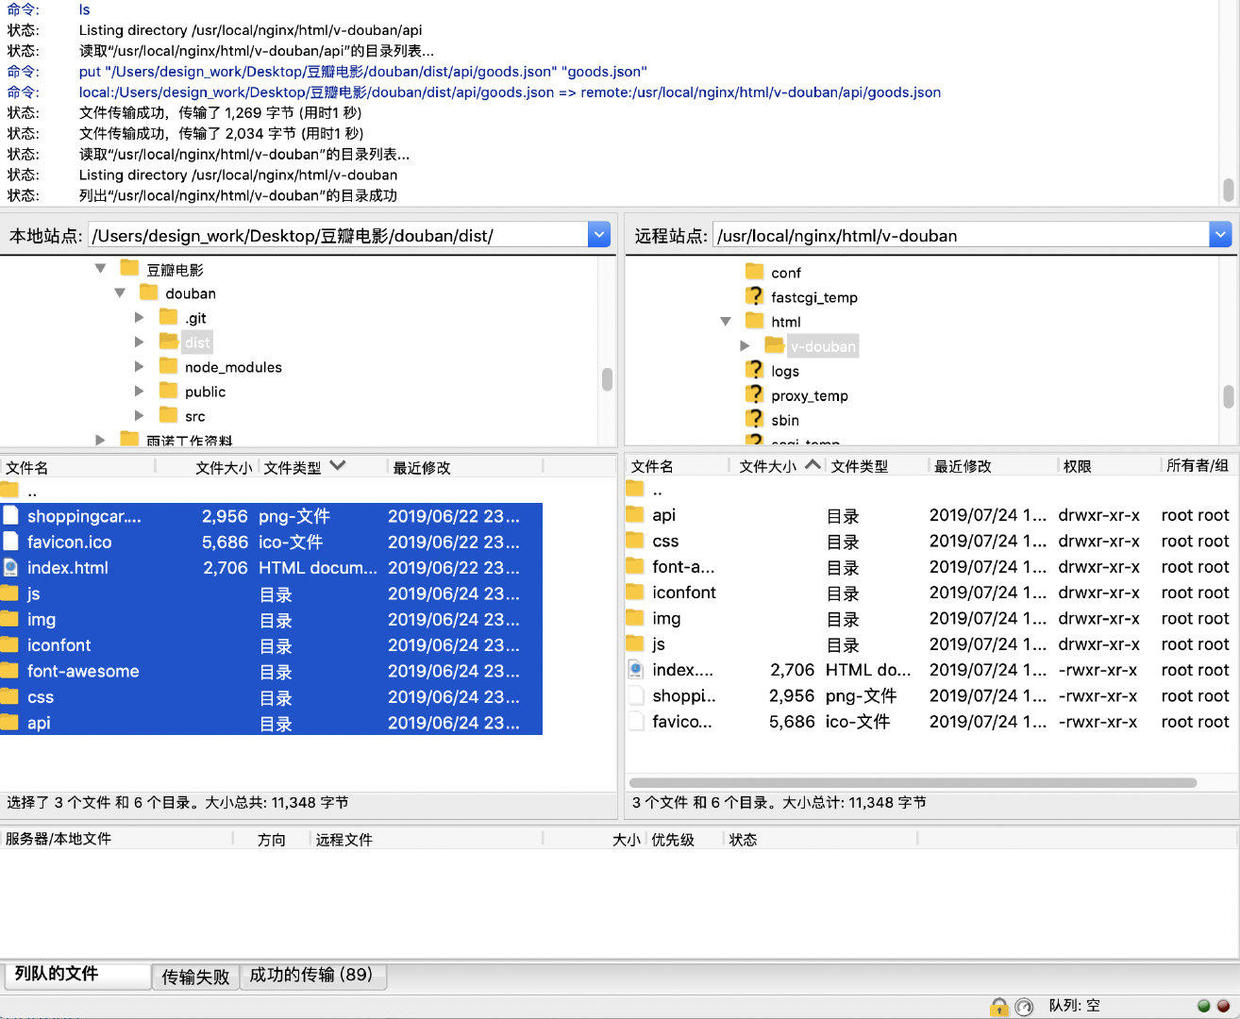Select the .git folder icon

(x=168, y=317)
